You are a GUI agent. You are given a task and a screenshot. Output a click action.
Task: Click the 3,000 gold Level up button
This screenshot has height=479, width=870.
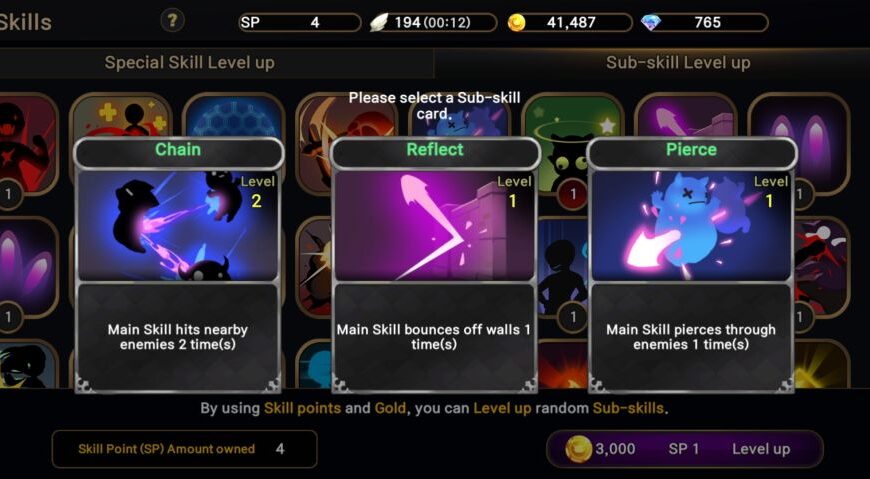click(x=685, y=449)
